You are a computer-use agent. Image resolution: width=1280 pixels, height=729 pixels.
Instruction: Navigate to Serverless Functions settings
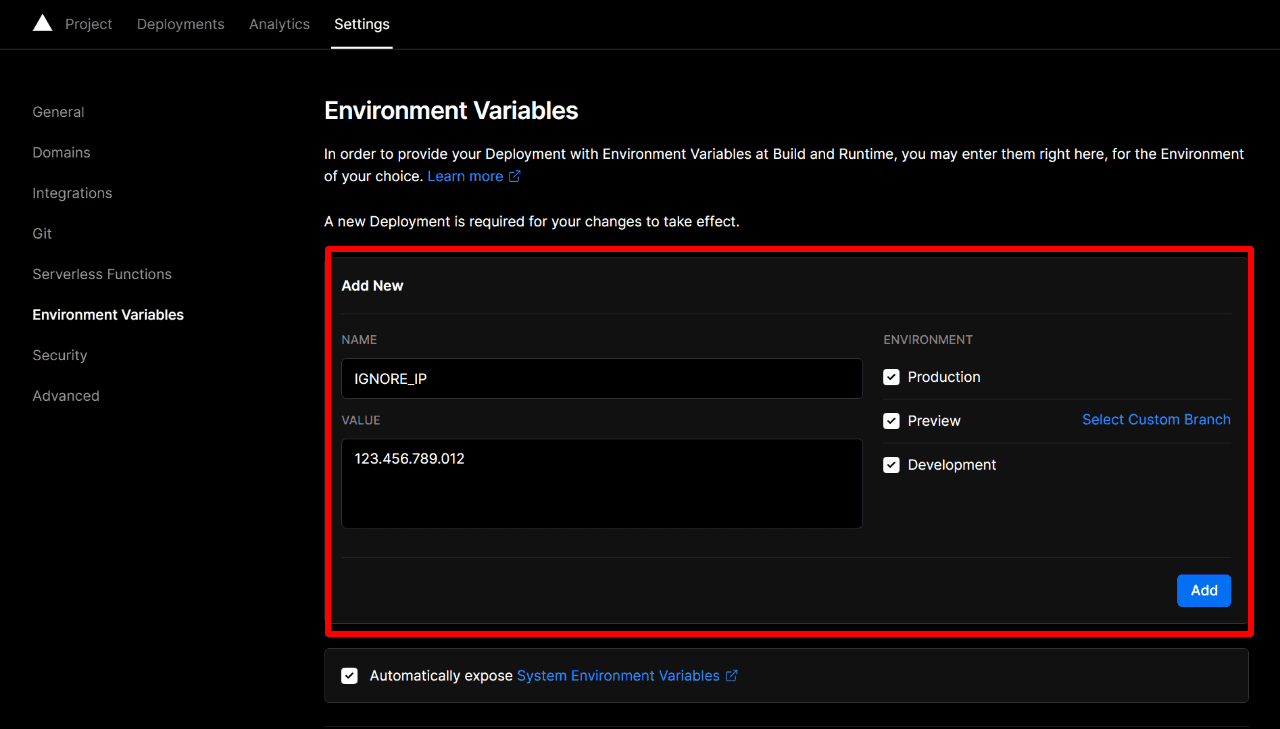(102, 274)
